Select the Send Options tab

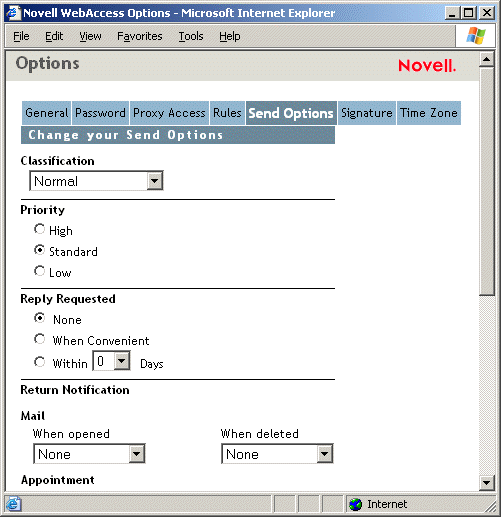point(291,113)
